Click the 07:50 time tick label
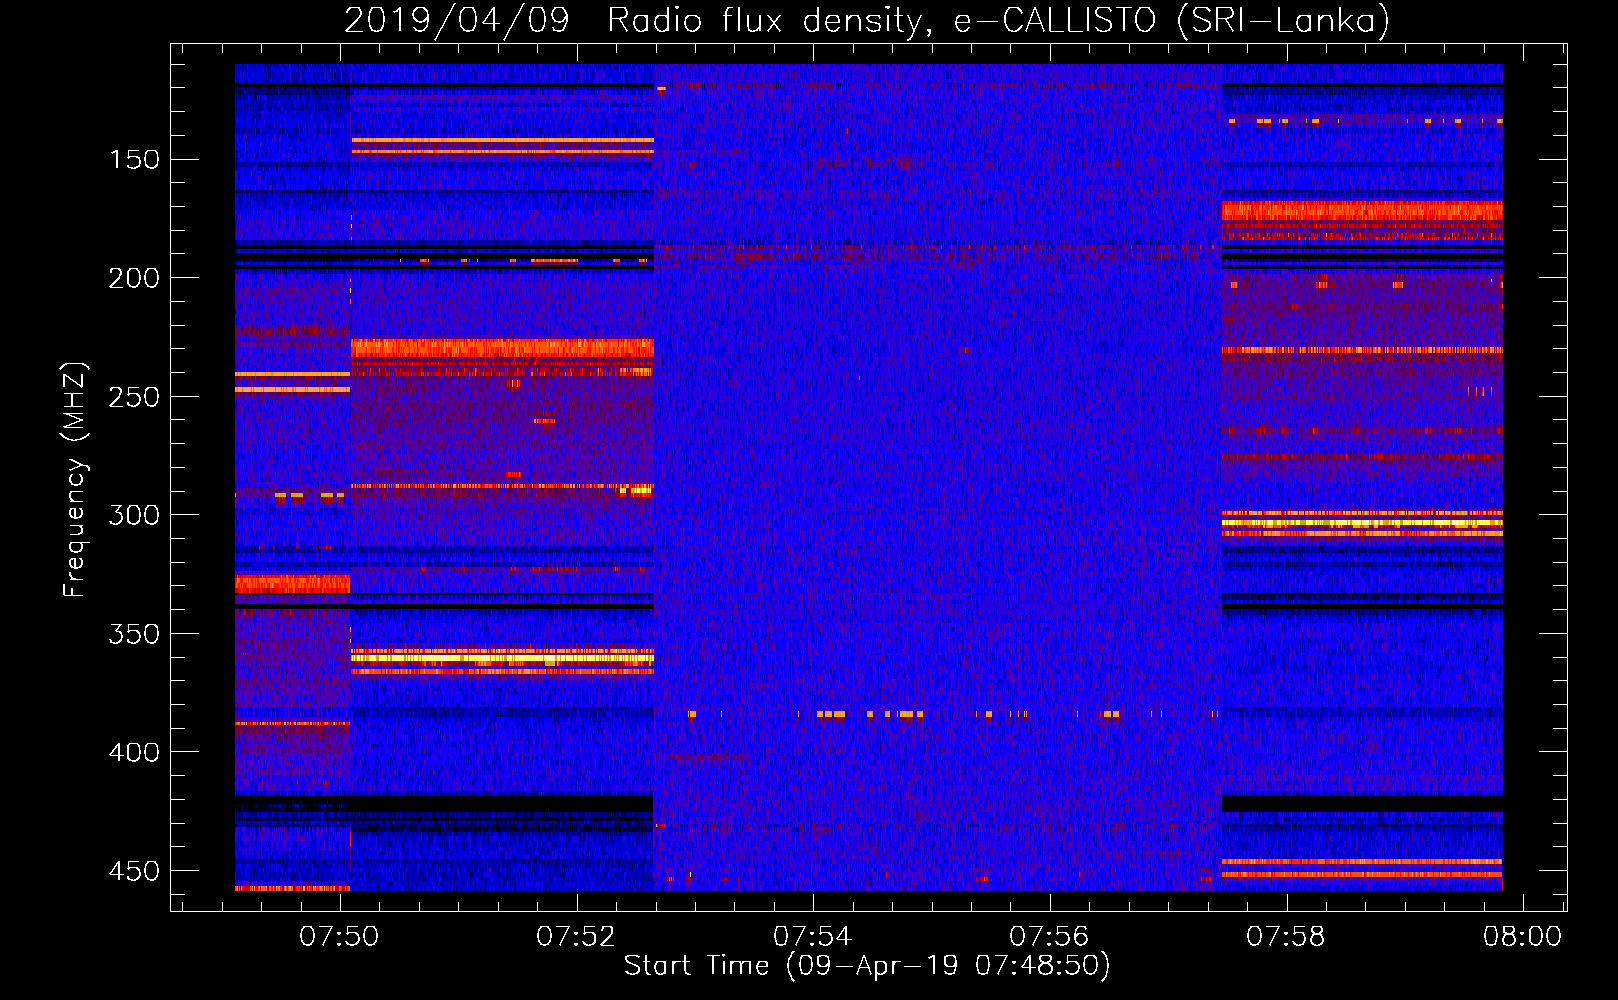 click(340, 937)
